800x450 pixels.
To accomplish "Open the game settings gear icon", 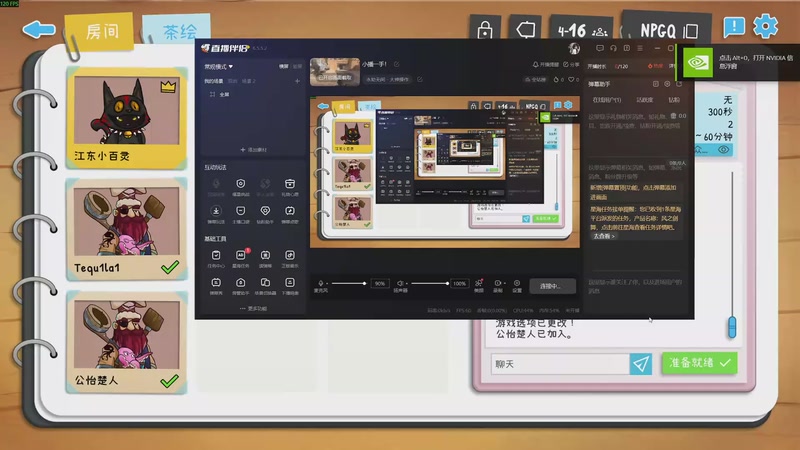I will [x=765, y=26].
